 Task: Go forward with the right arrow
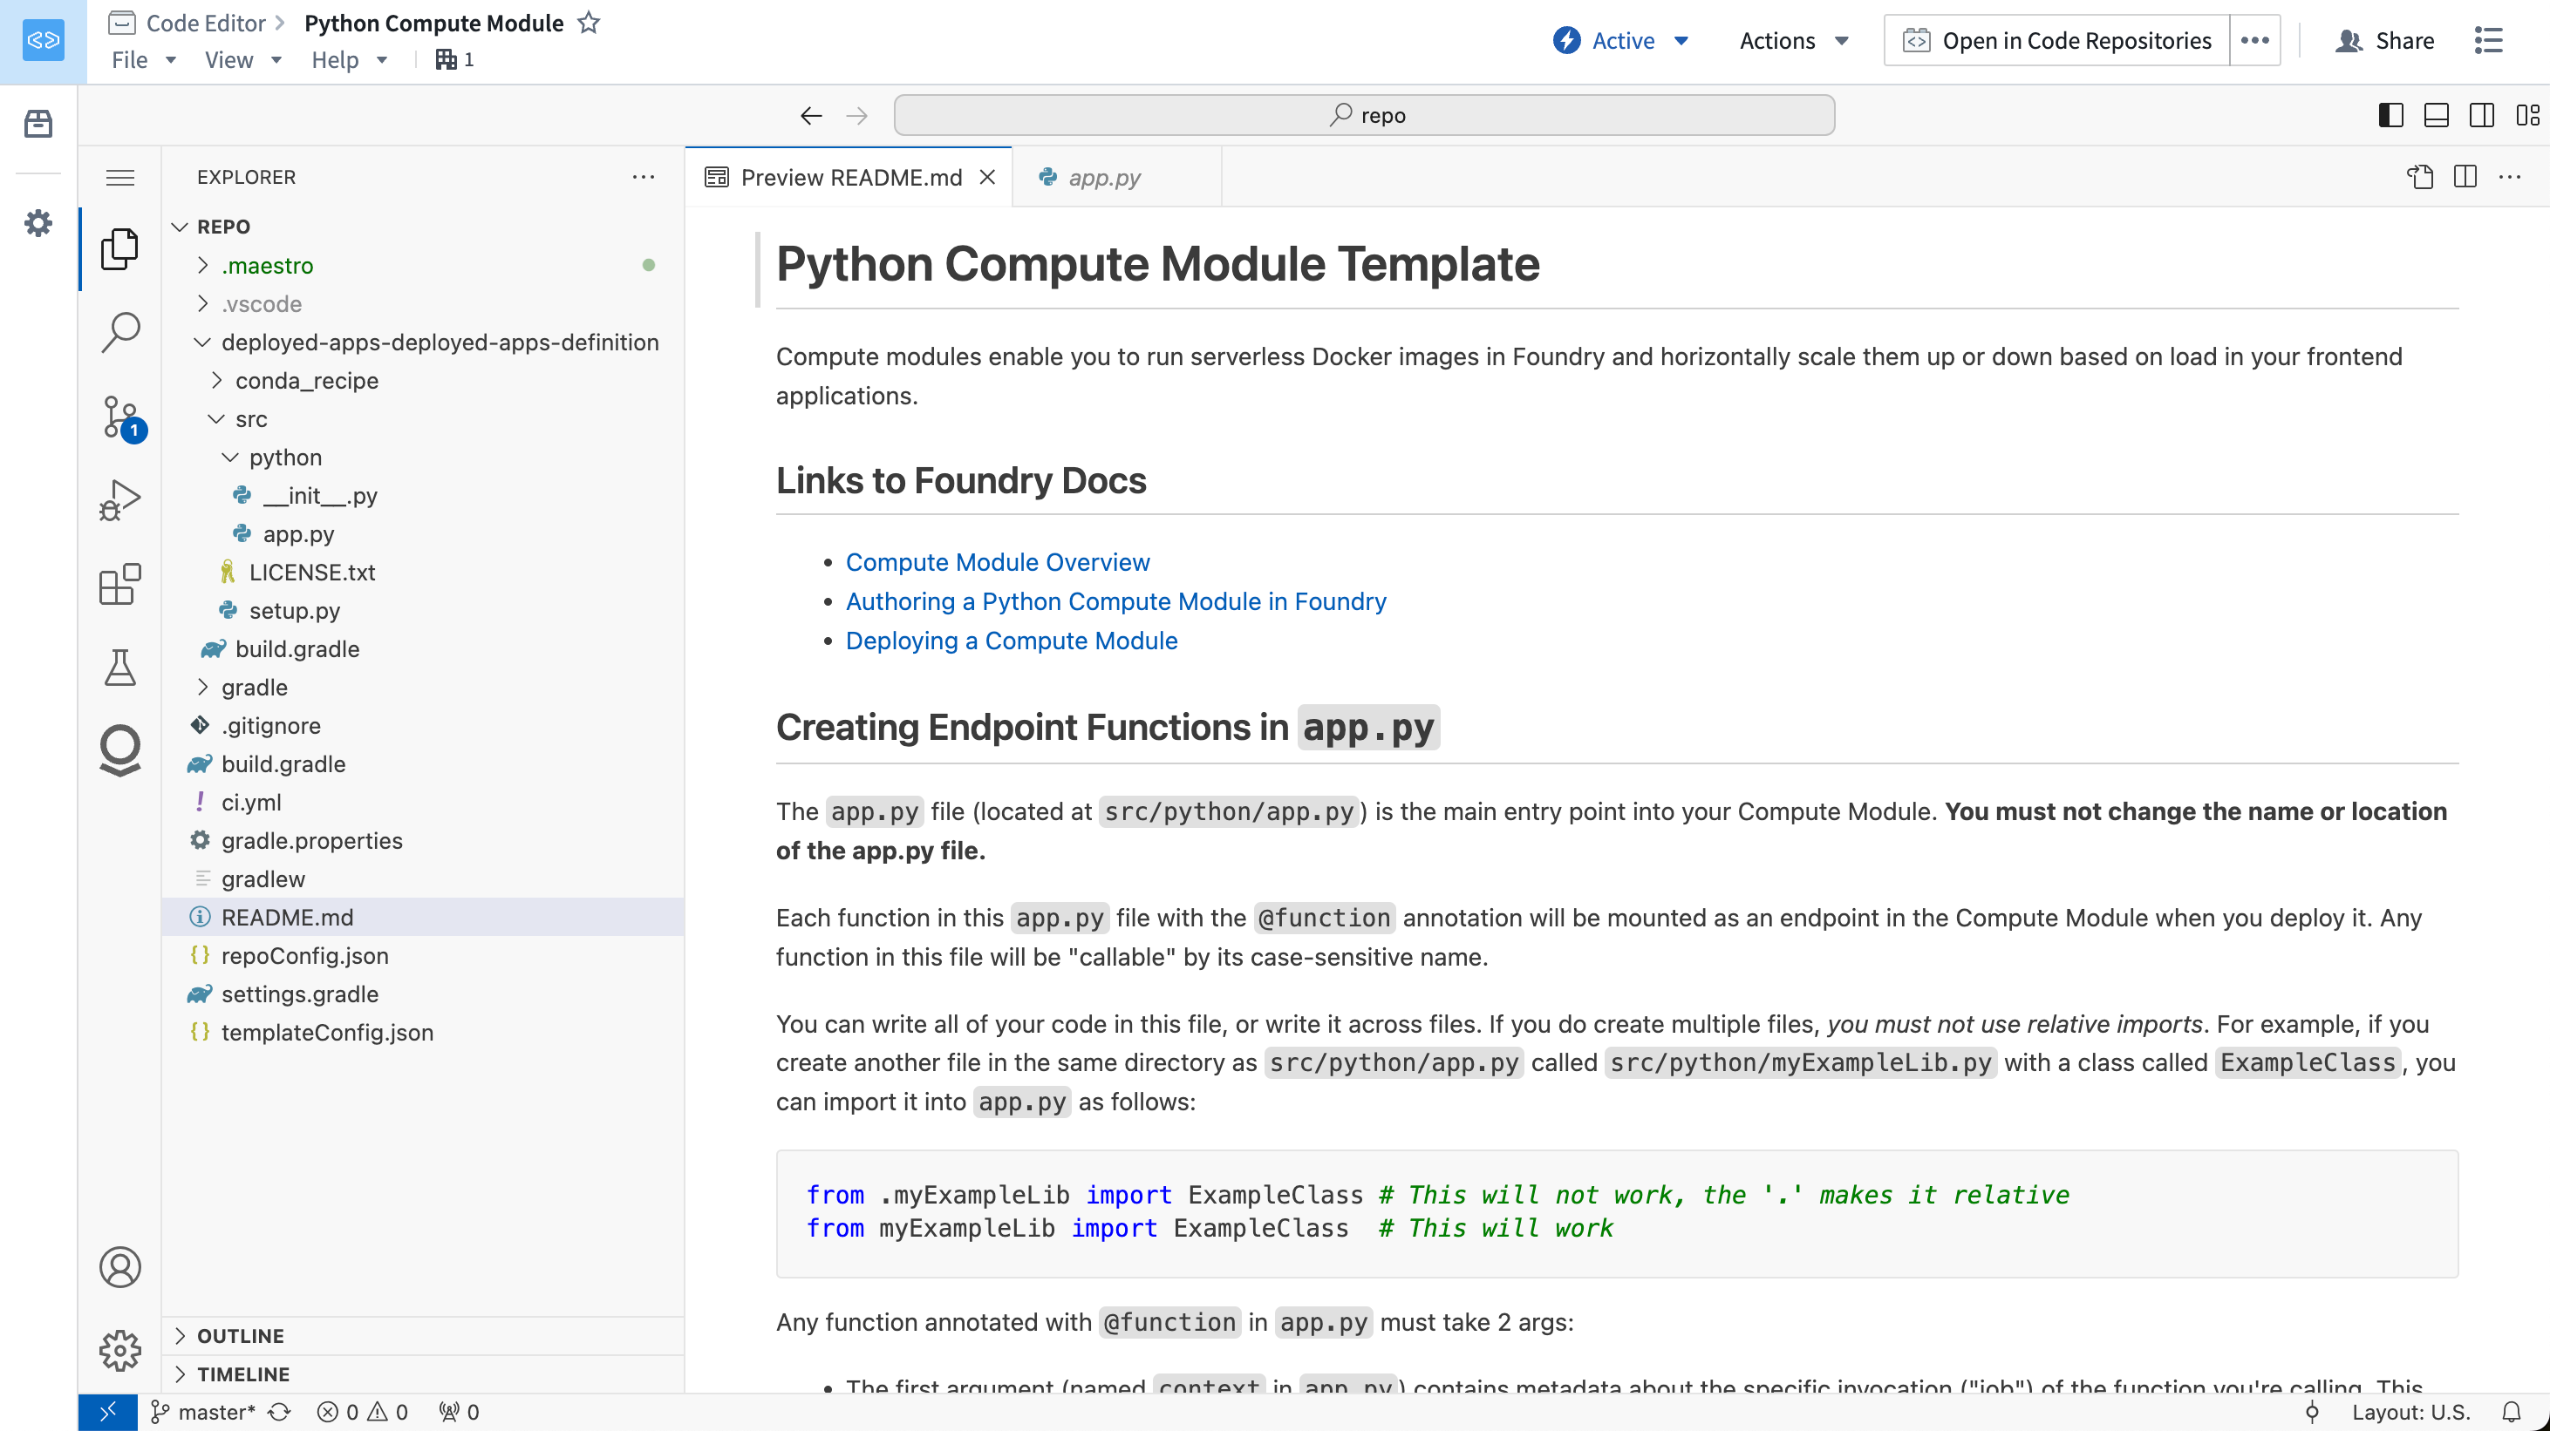pos(857,115)
